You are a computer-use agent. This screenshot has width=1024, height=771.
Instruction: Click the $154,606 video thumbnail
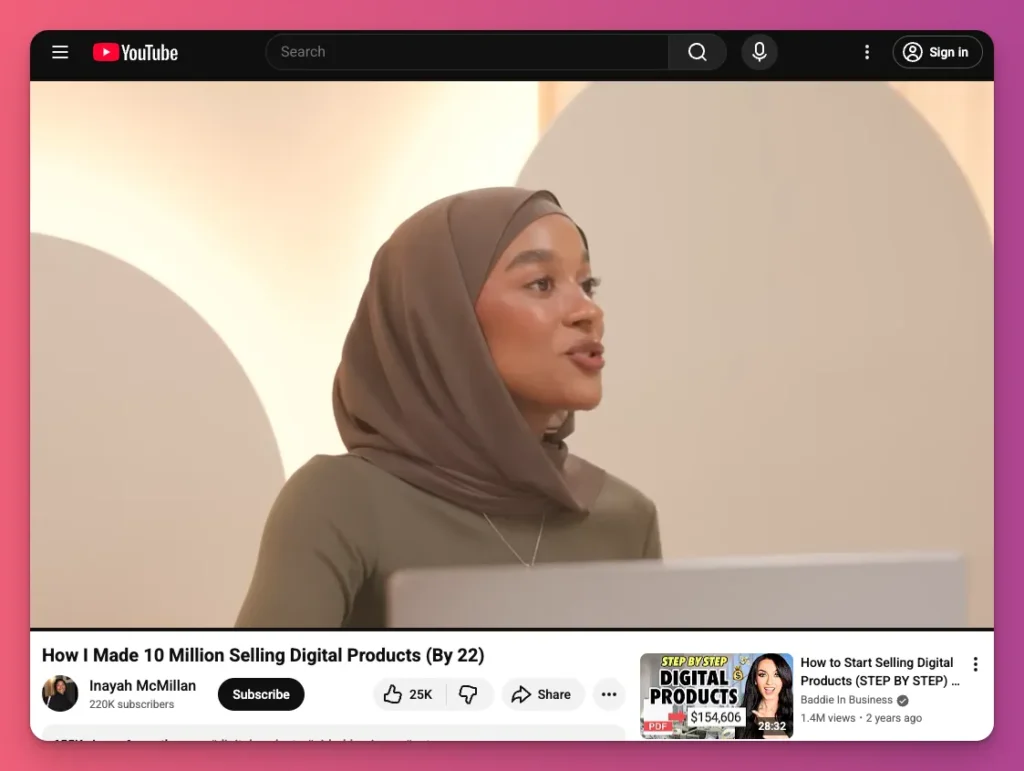716,694
